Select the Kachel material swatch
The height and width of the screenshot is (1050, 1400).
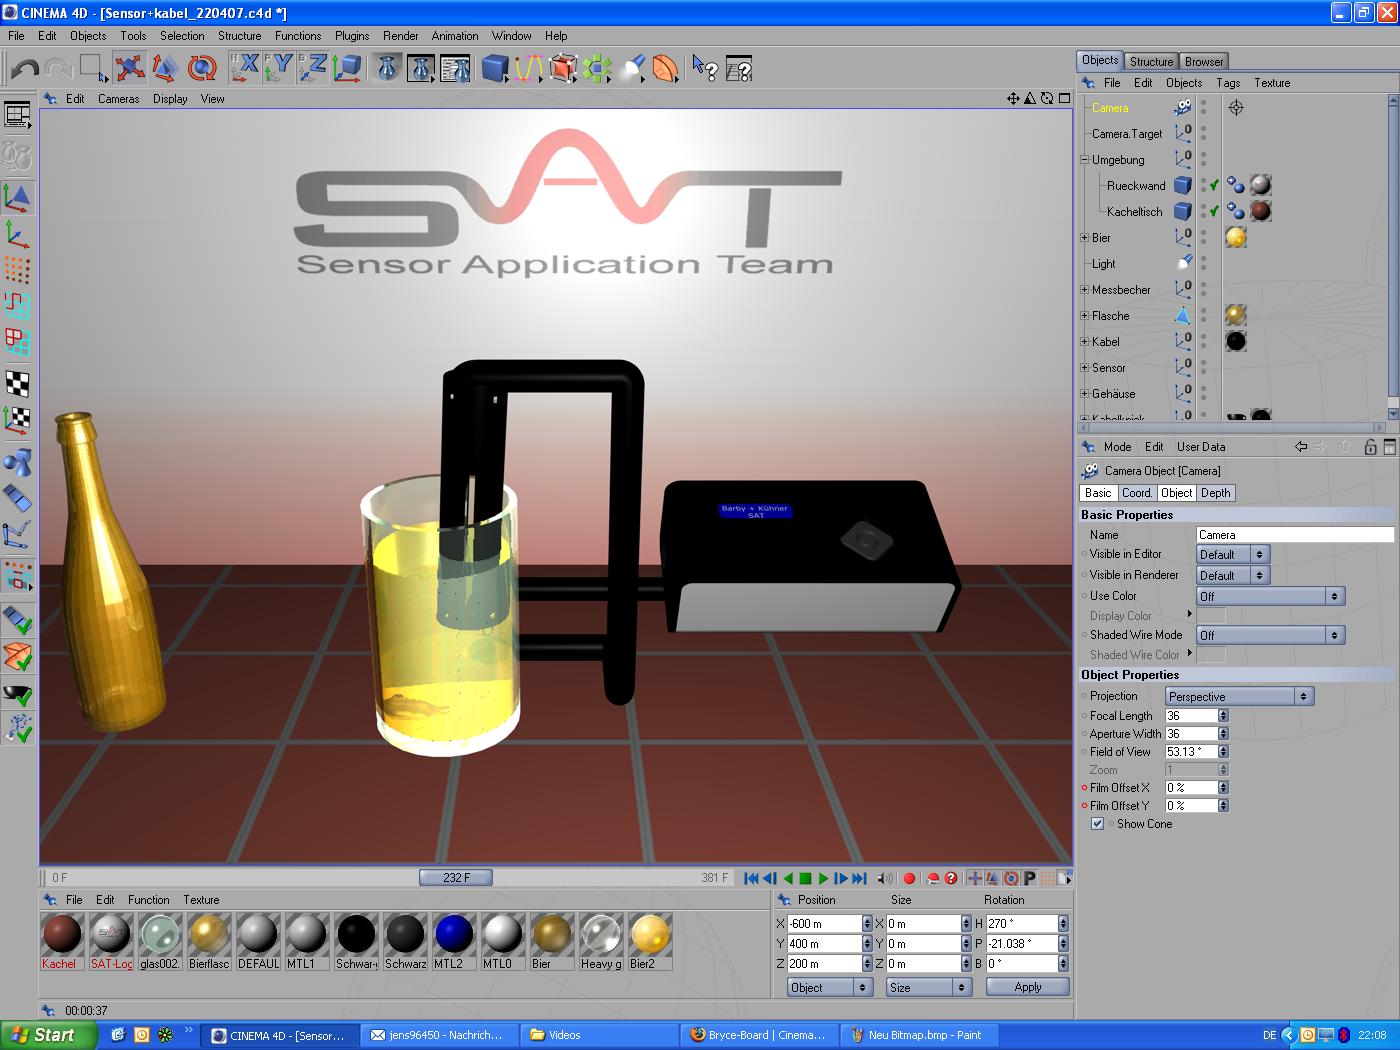pos(61,936)
